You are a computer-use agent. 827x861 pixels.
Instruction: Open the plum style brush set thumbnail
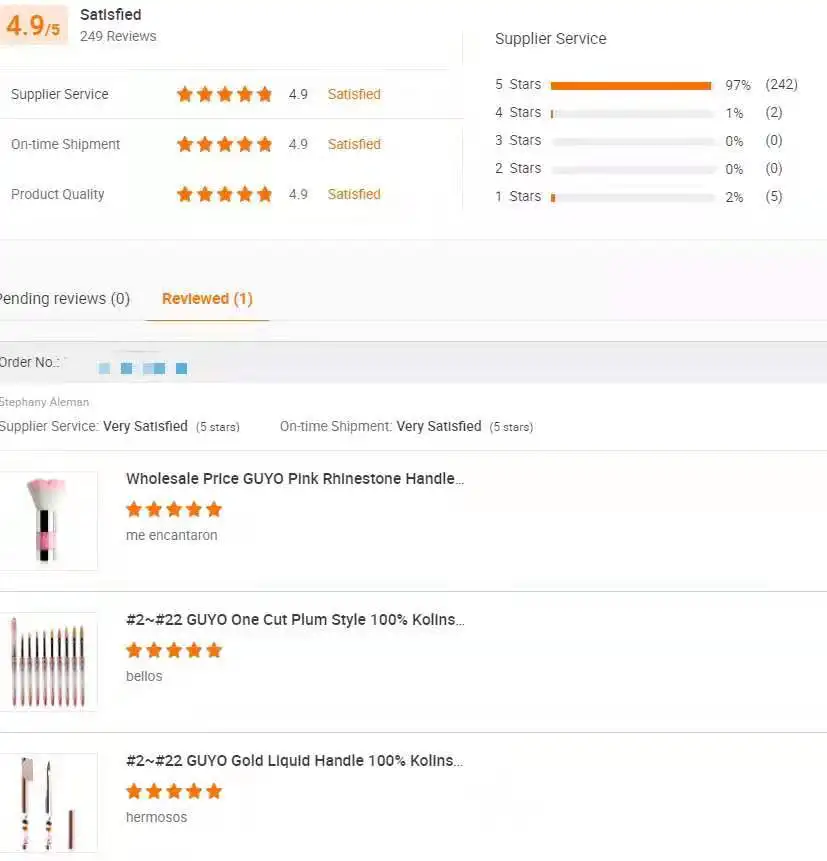tap(47, 661)
